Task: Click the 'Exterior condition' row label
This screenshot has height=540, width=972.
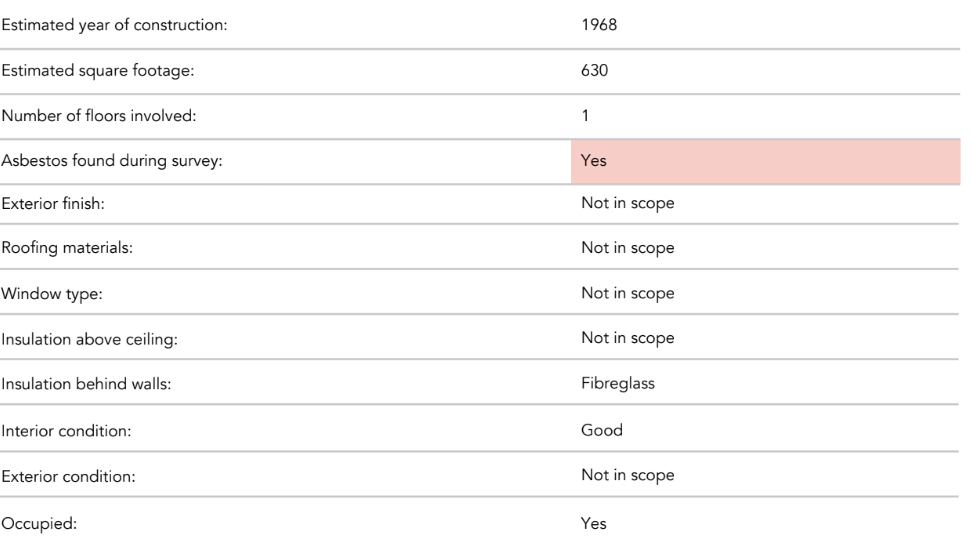Action: click(x=68, y=476)
